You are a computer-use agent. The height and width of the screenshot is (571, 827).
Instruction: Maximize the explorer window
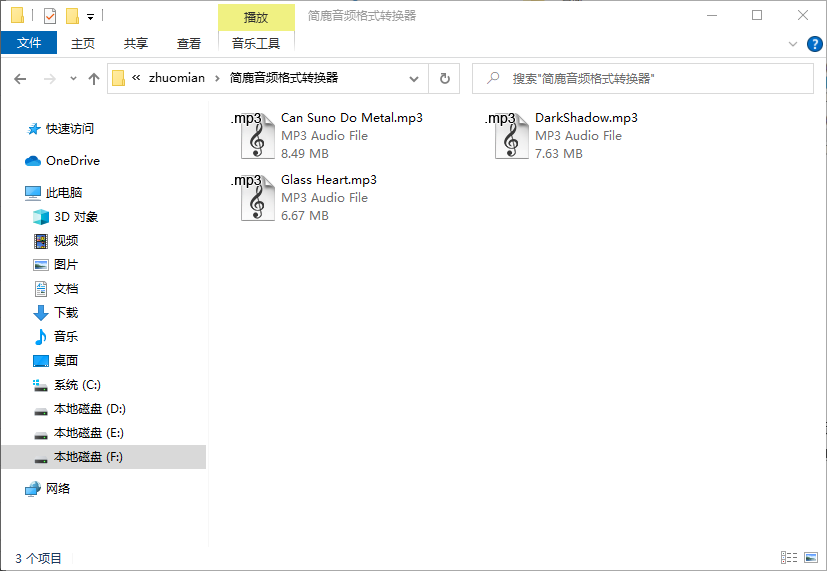[x=757, y=15]
